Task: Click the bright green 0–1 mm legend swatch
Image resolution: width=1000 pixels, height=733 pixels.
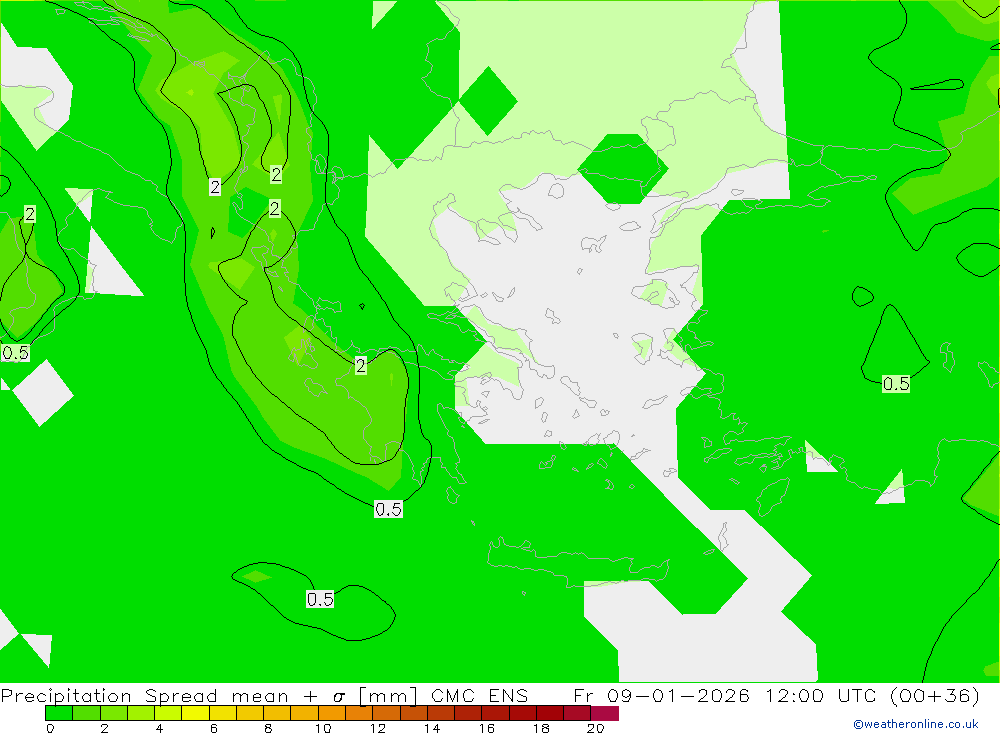Action: click(x=59, y=713)
